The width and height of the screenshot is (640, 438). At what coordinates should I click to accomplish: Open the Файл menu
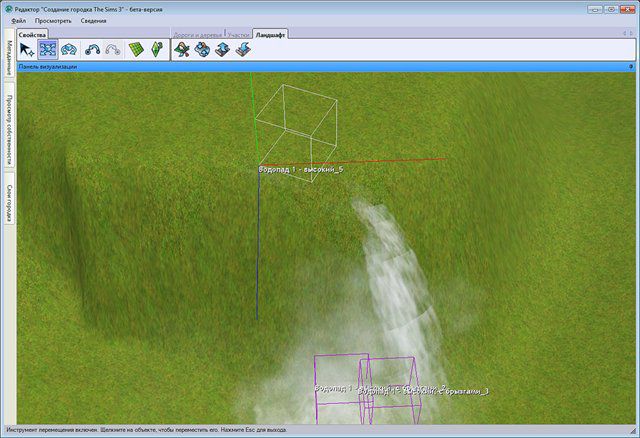tap(19, 20)
